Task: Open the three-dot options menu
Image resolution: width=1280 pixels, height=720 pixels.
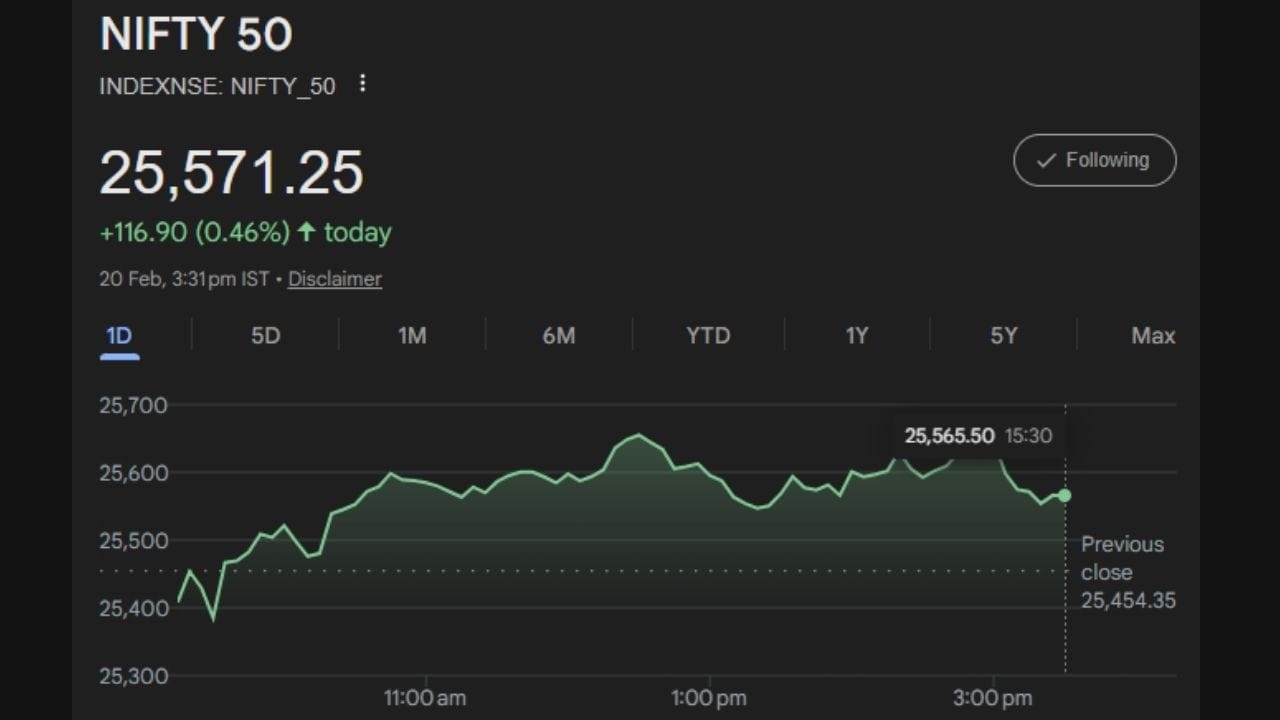Action: [362, 85]
